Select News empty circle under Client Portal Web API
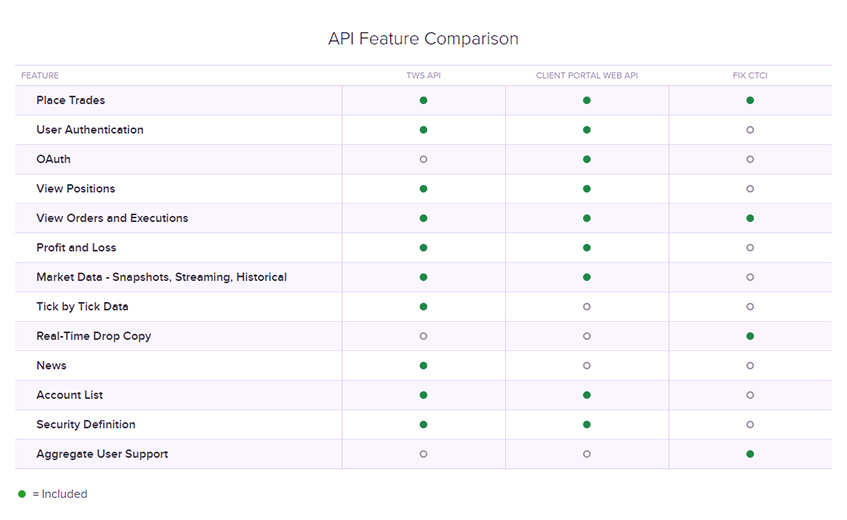Image resolution: width=847 pixels, height=520 pixels. [587, 366]
